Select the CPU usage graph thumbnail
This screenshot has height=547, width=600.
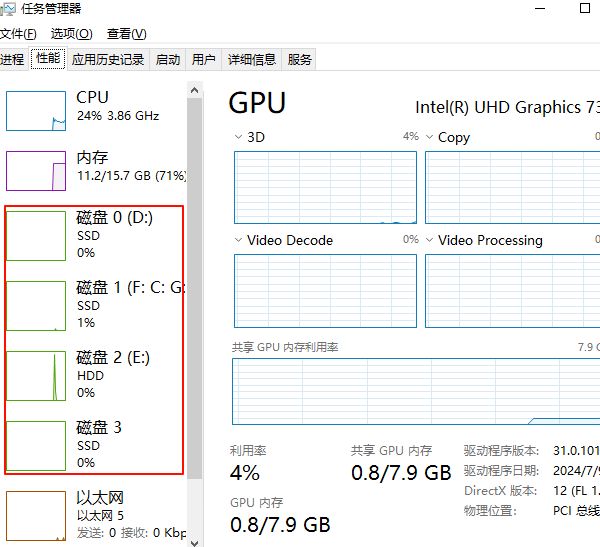36,111
